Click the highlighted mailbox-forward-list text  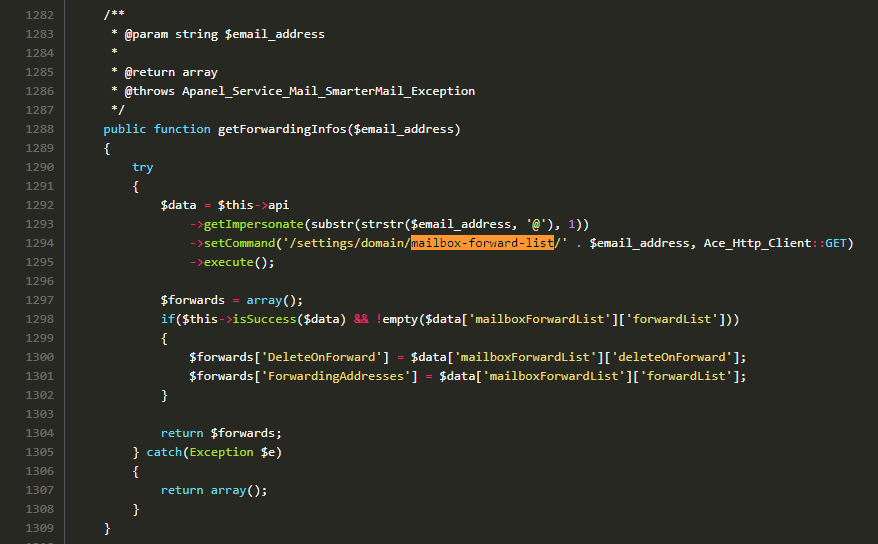click(482, 243)
